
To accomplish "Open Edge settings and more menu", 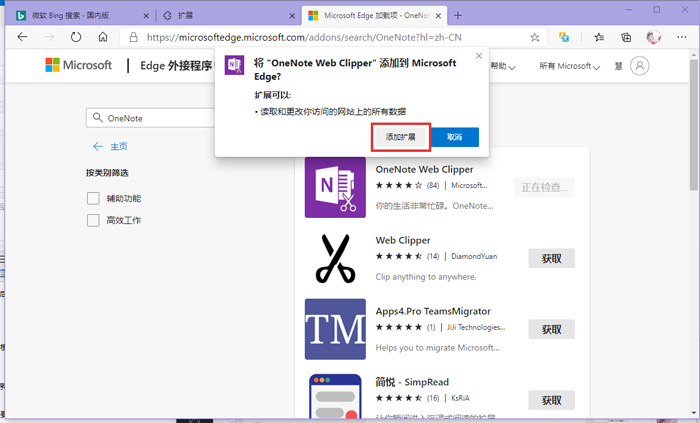I will tap(682, 37).
